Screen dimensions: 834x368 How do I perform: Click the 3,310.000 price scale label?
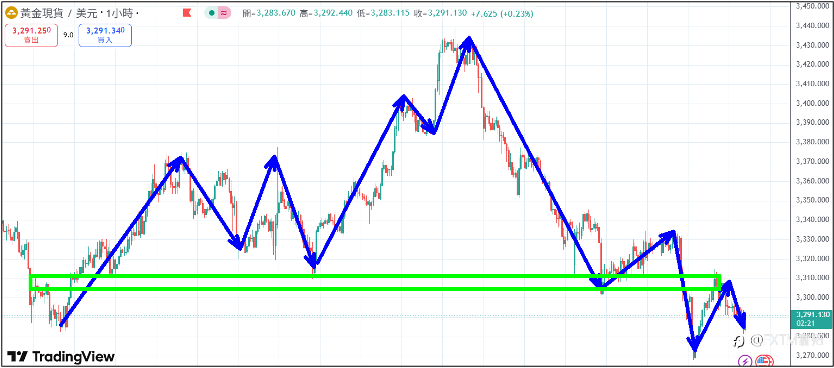pos(812,278)
